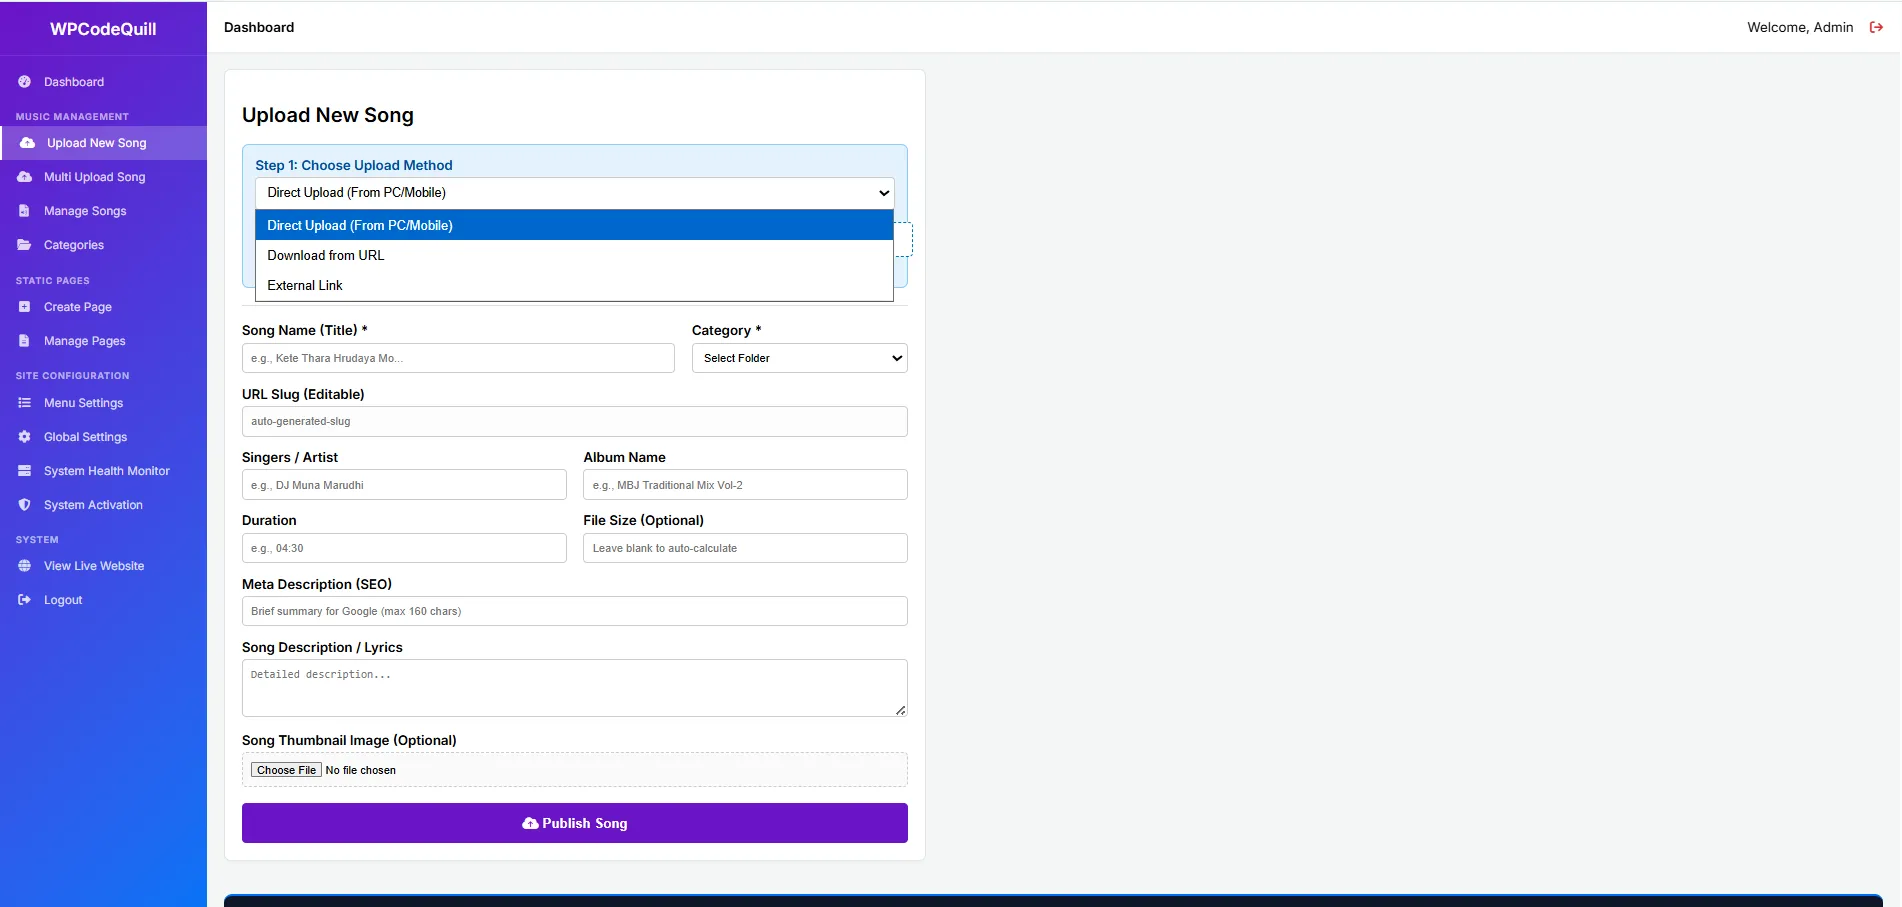The height and width of the screenshot is (907, 1902).
Task: Click the View Live Website globe icon
Action: tap(24, 566)
